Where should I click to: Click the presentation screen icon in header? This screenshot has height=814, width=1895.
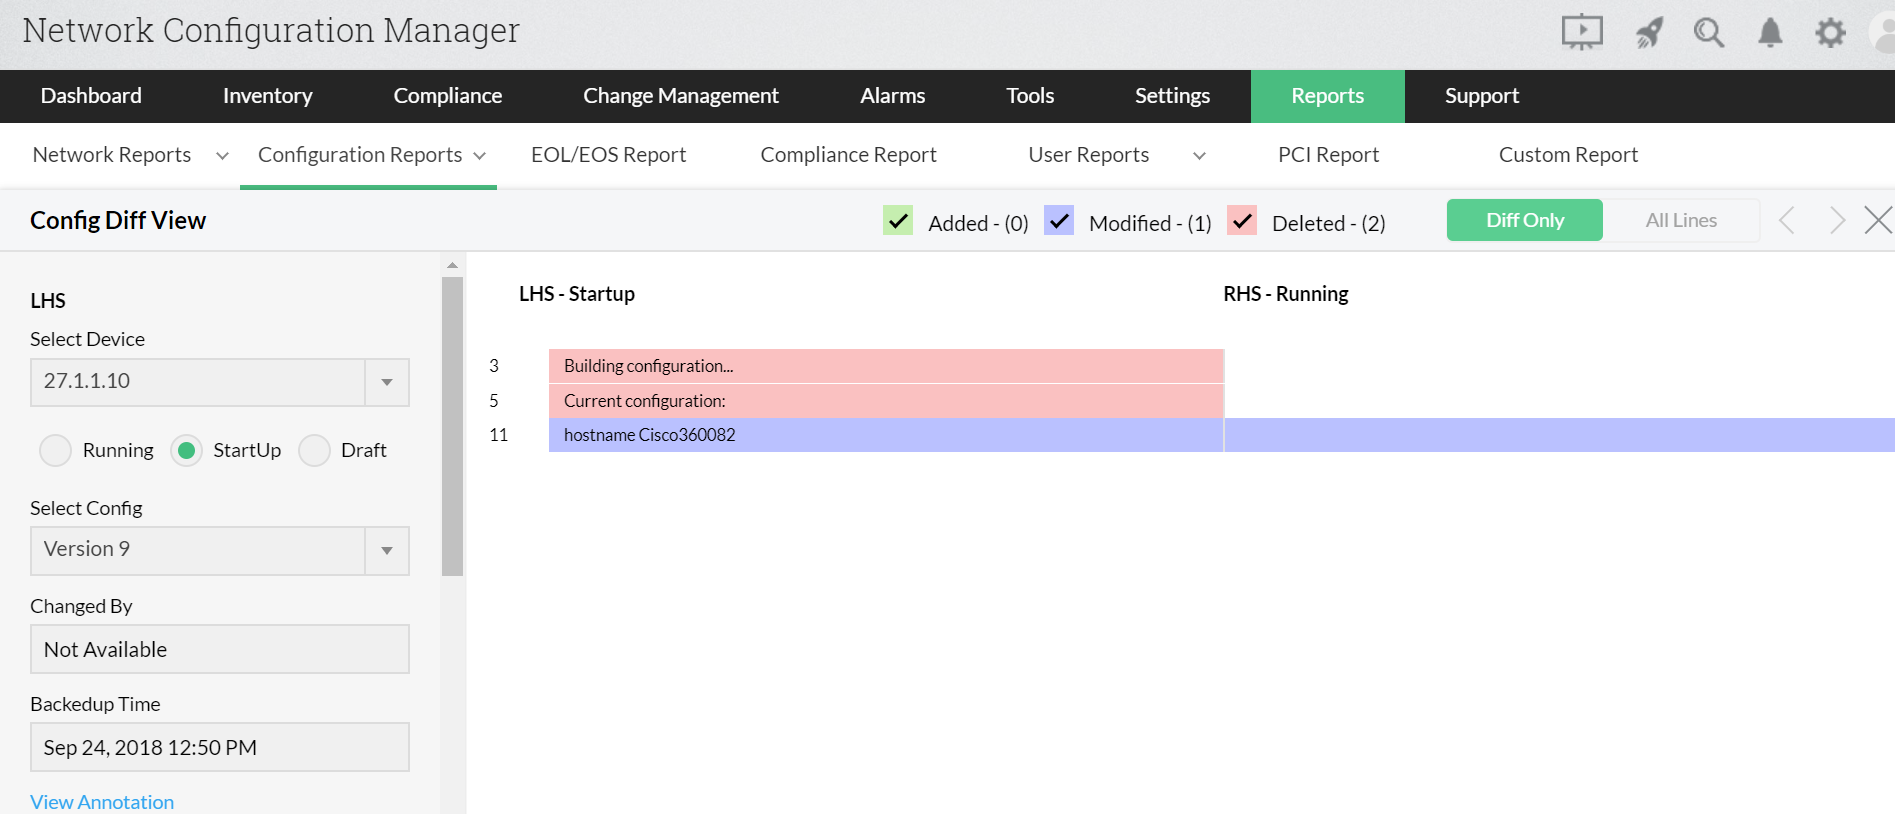pyautogui.click(x=1581, y=32)
